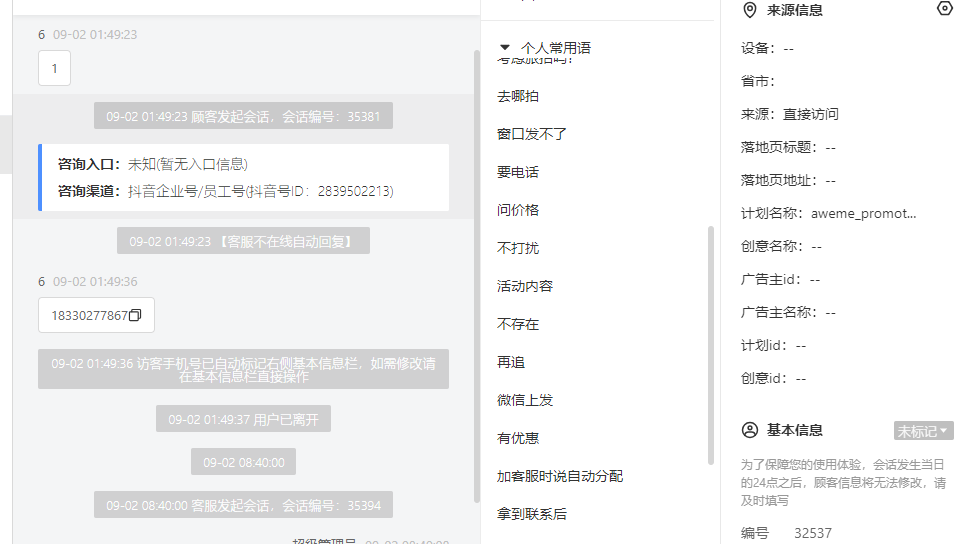Click the 设备 field in source info
Screen dimensions: 969x544
767,49
